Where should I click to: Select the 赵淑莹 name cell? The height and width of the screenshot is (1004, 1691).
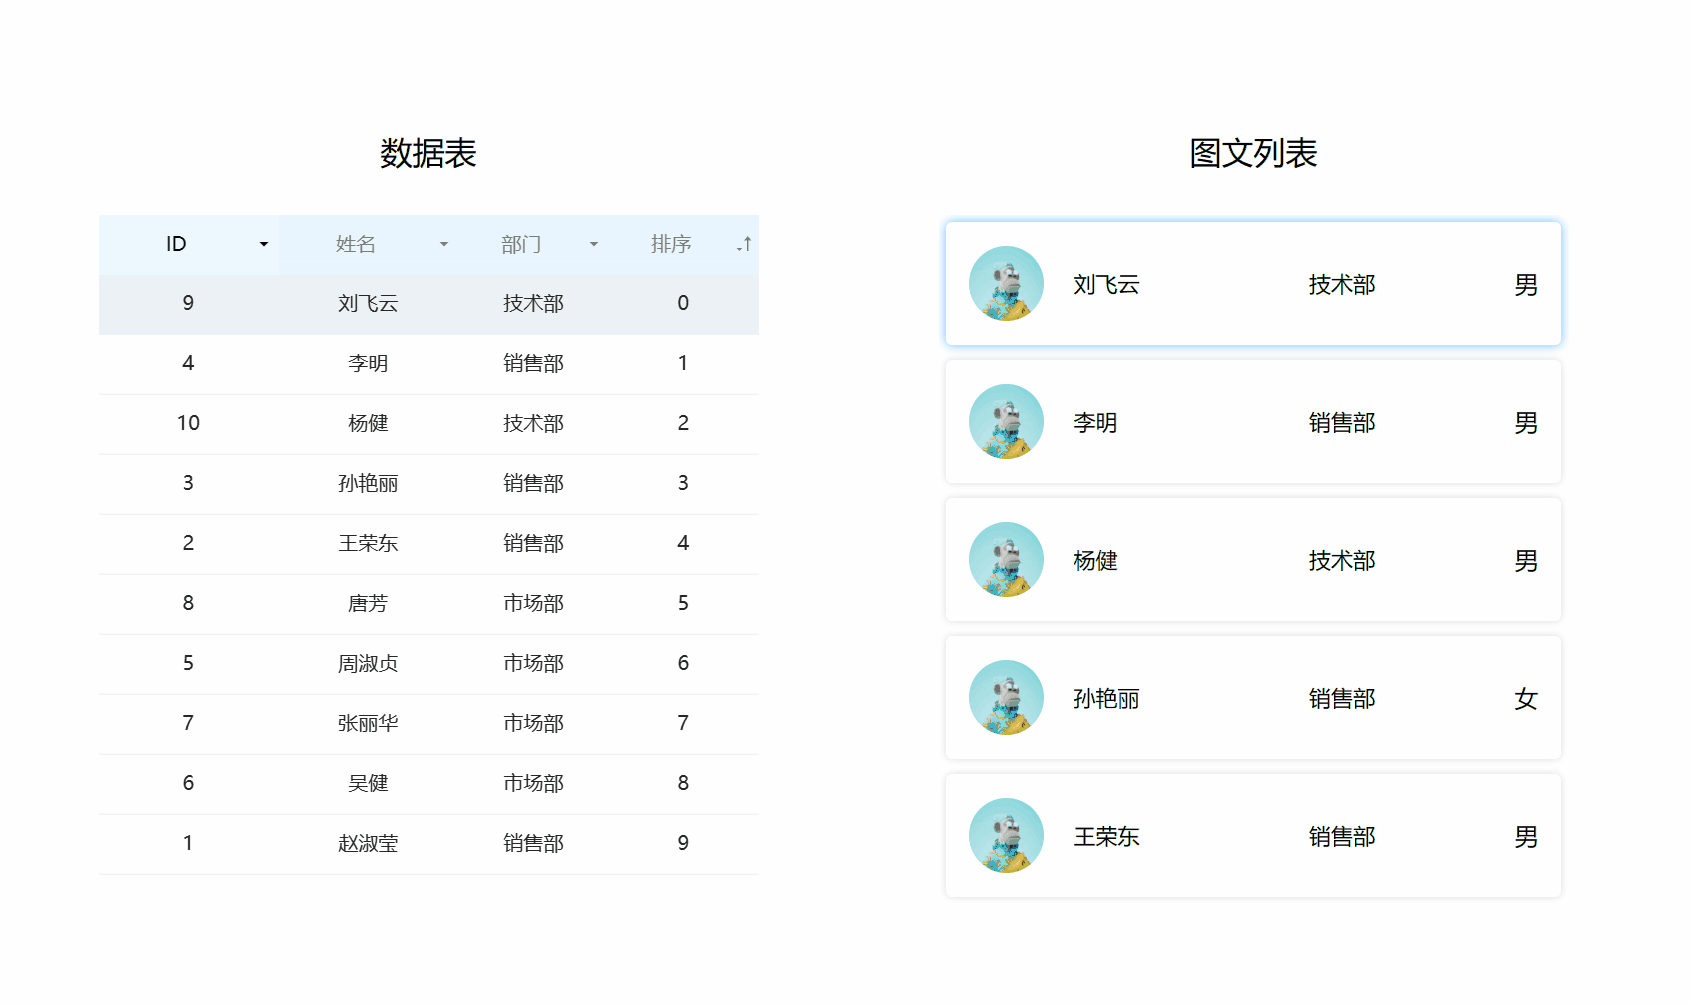click(368, 844)
